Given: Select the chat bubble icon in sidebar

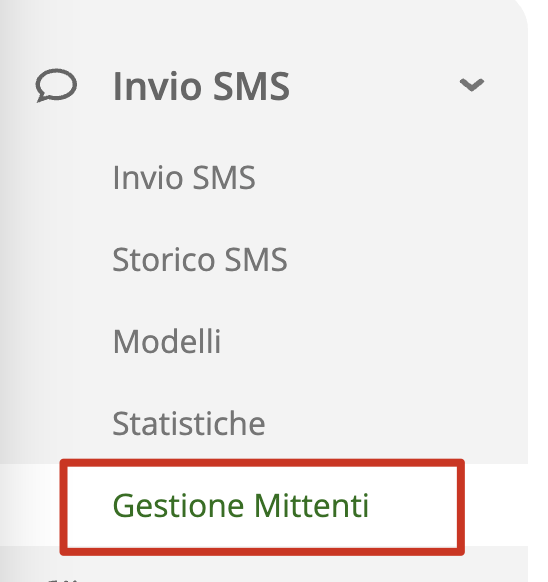Looking at the screenshot, I should [56, 85].
